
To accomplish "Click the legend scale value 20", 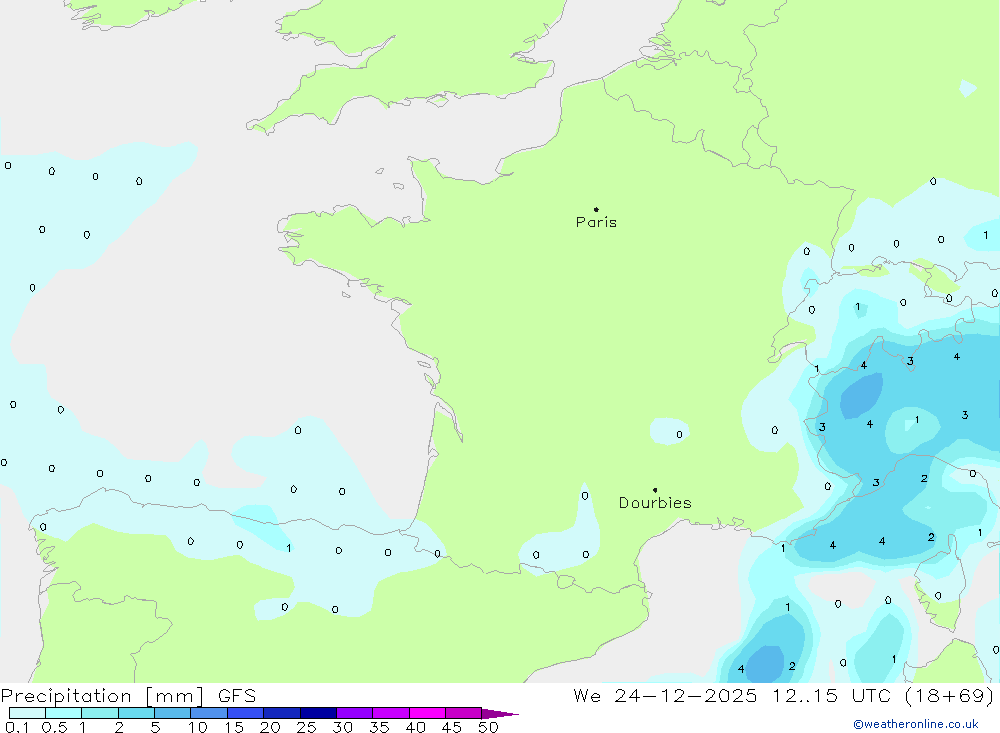I will pos(270,727).
